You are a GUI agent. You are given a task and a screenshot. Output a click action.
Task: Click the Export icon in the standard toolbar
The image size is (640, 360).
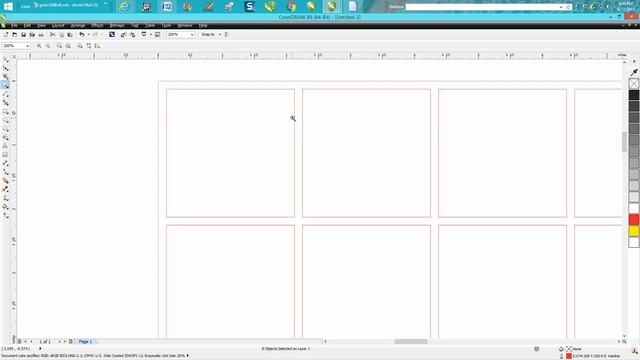tap(132, 35)
